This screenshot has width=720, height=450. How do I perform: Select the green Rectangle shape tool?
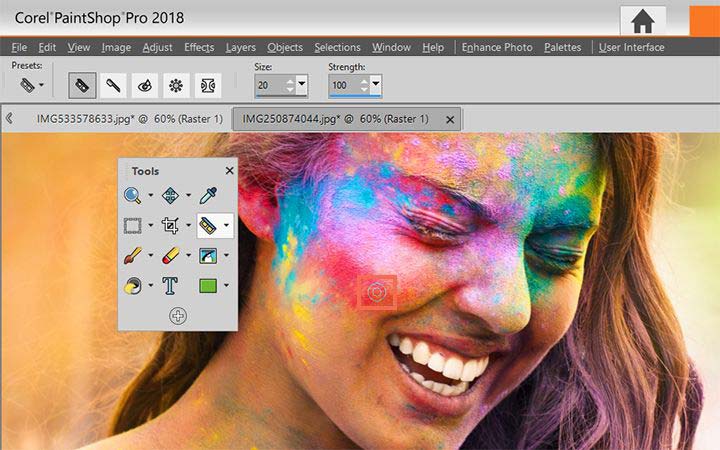208,286
